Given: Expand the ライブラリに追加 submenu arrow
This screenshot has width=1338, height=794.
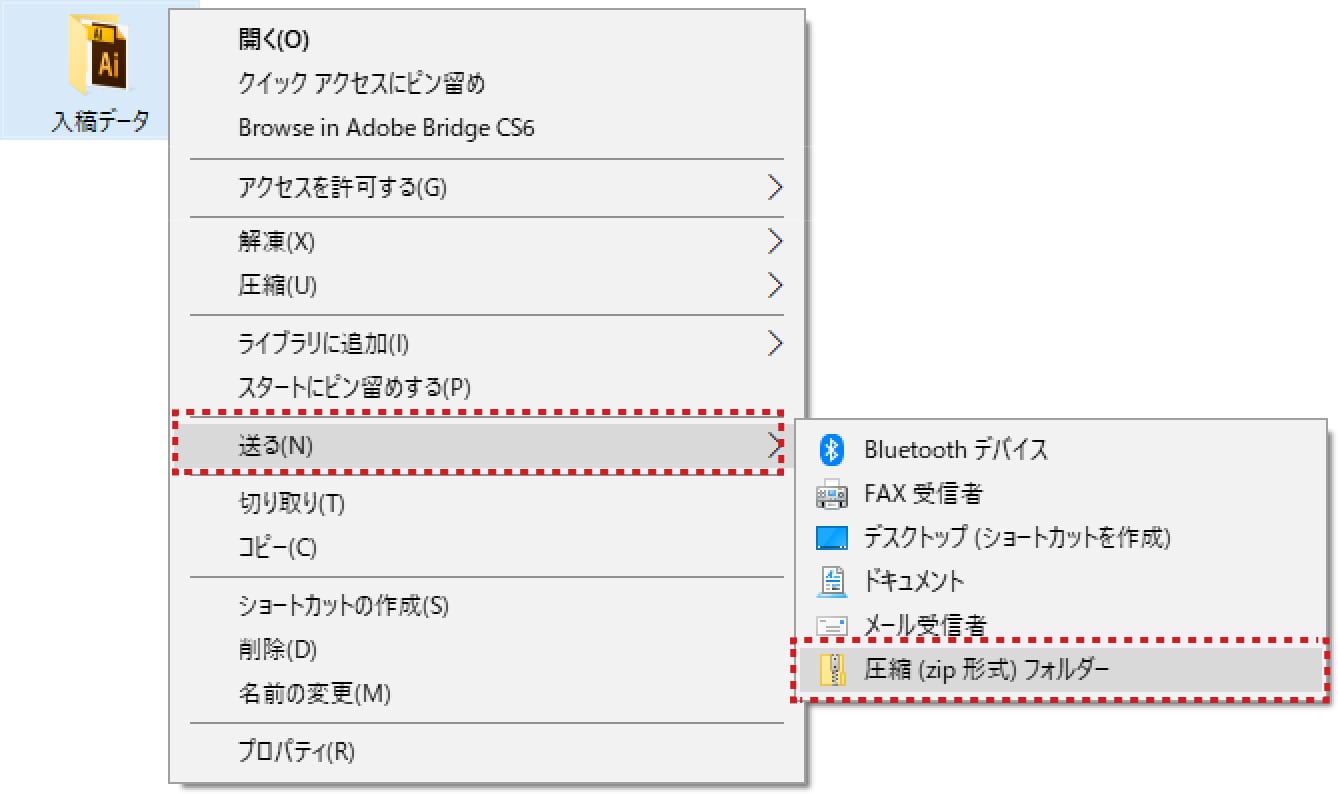Looking at the screenshot, I should click(x=774, y=343).
